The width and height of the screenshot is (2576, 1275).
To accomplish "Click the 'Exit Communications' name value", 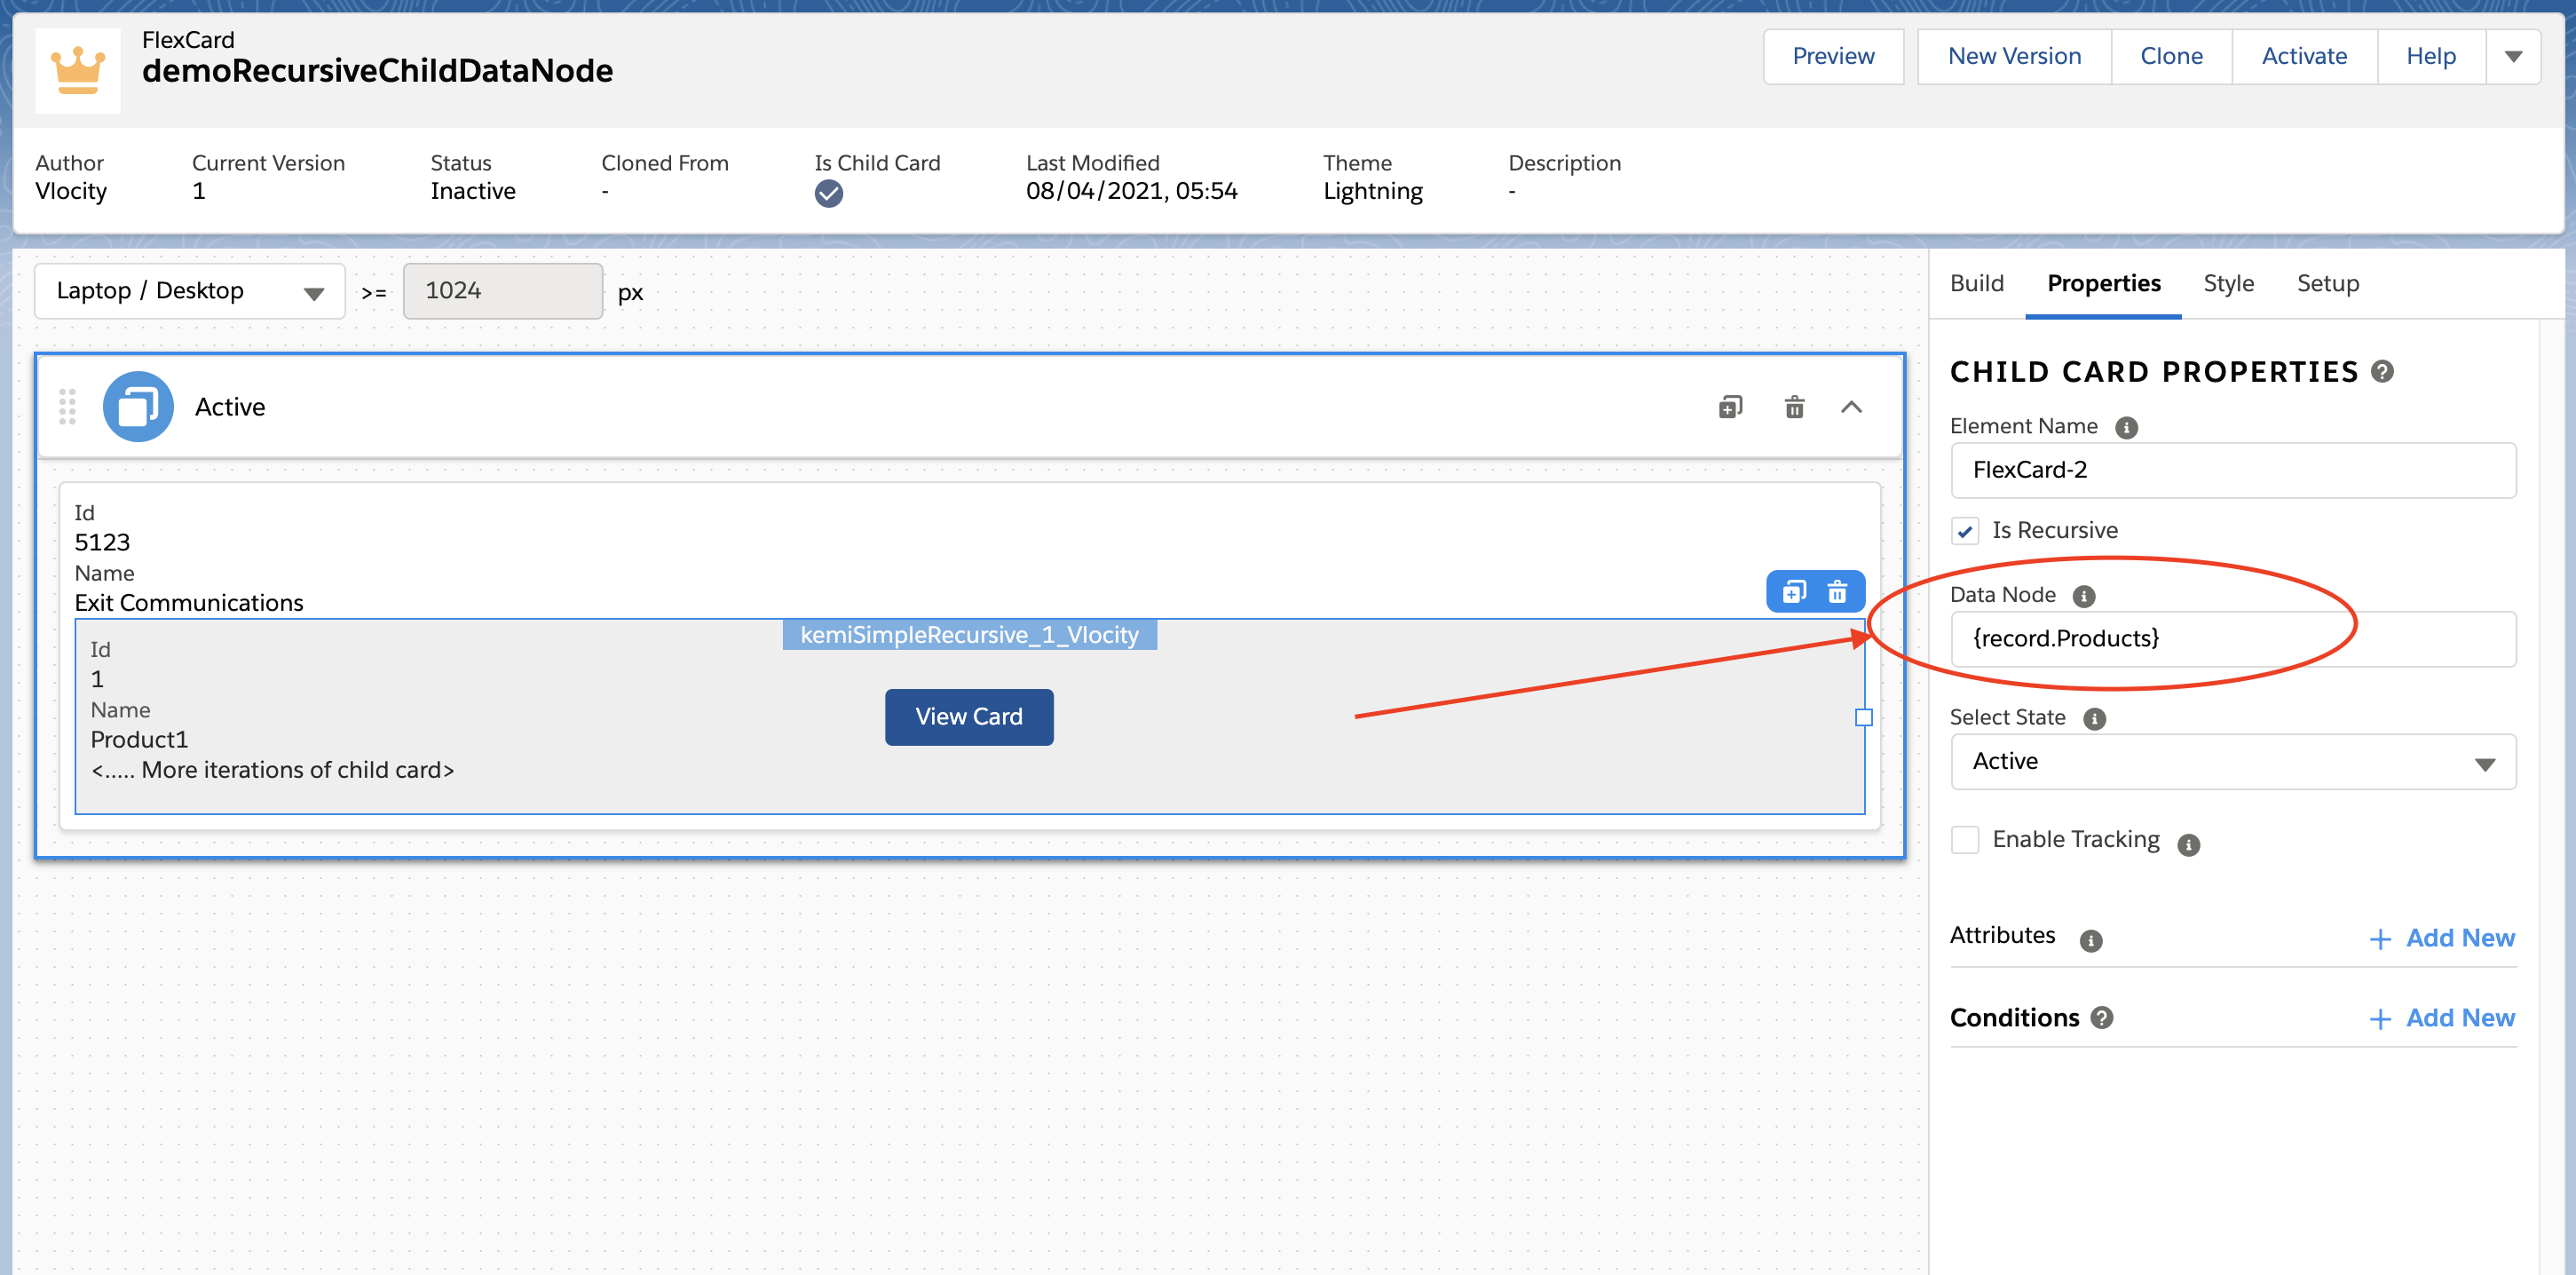I will click(189, 603).
